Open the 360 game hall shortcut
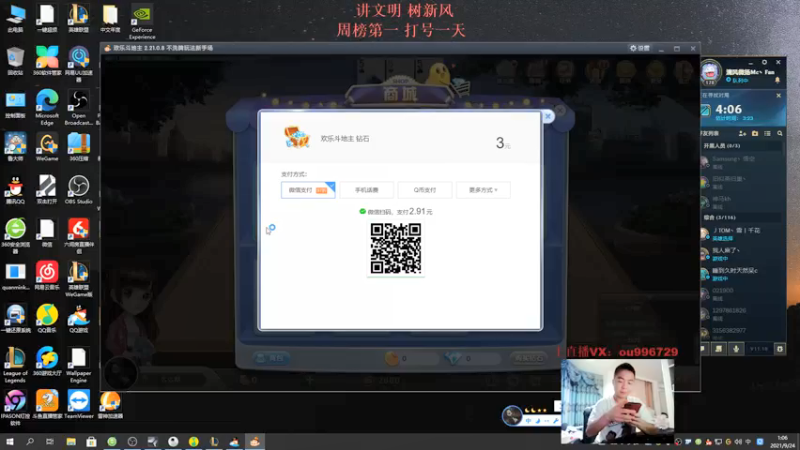 (47, 362)
